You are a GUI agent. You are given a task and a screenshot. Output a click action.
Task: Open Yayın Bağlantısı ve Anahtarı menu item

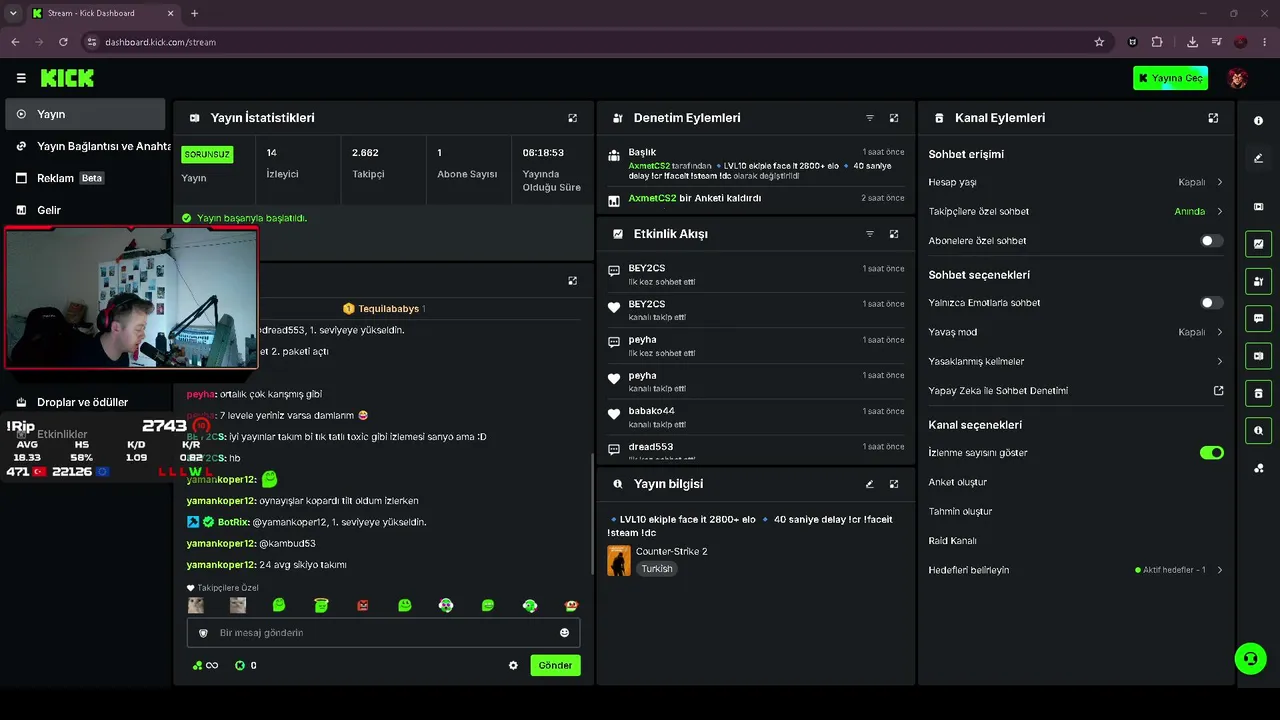click(x=89, y=146)
